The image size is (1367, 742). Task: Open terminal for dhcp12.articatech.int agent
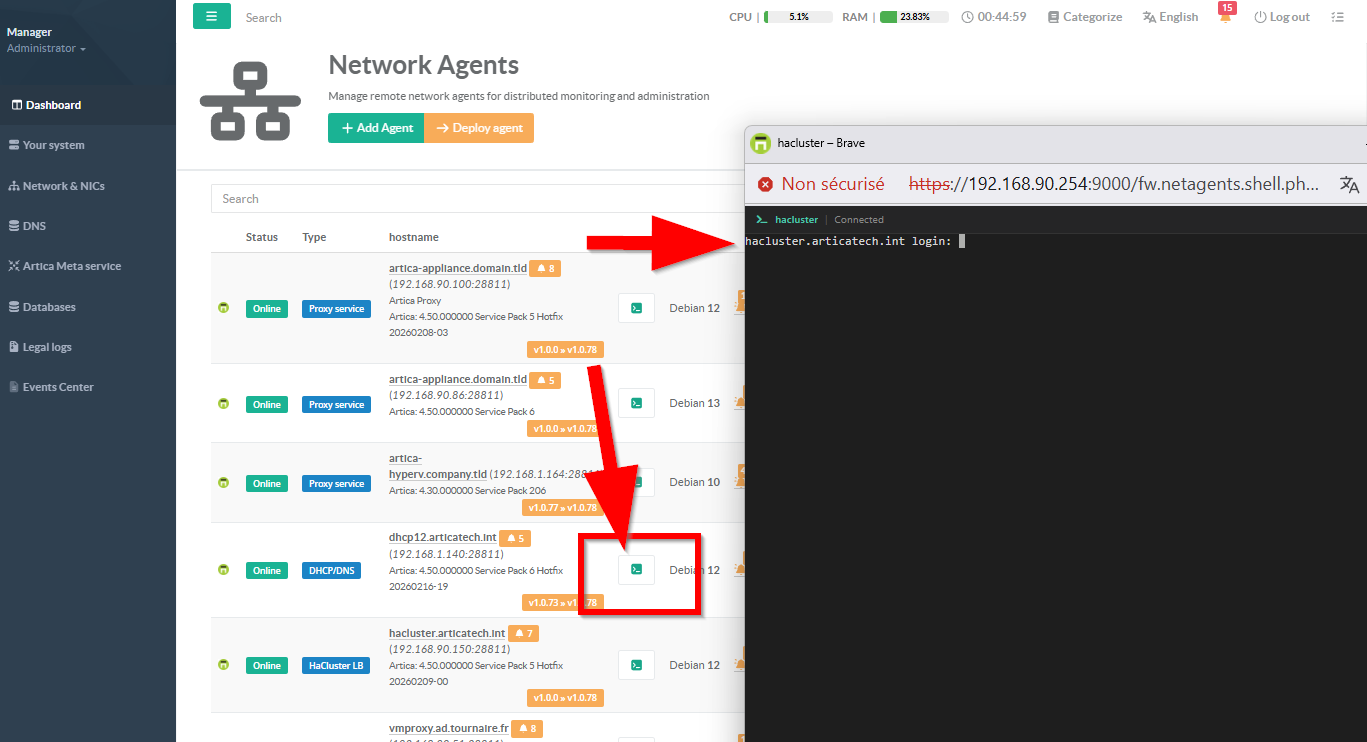point(636,569)
